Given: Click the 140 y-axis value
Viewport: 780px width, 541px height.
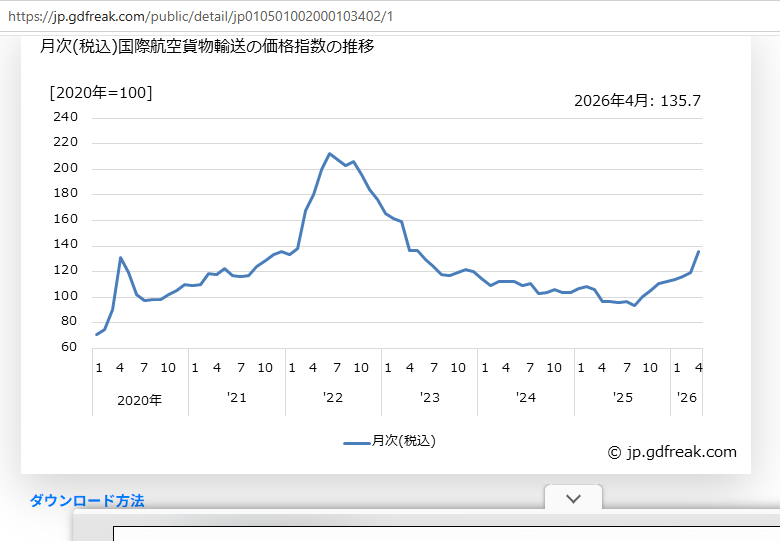Looking at the screenshot, I should tap(66, 244).
